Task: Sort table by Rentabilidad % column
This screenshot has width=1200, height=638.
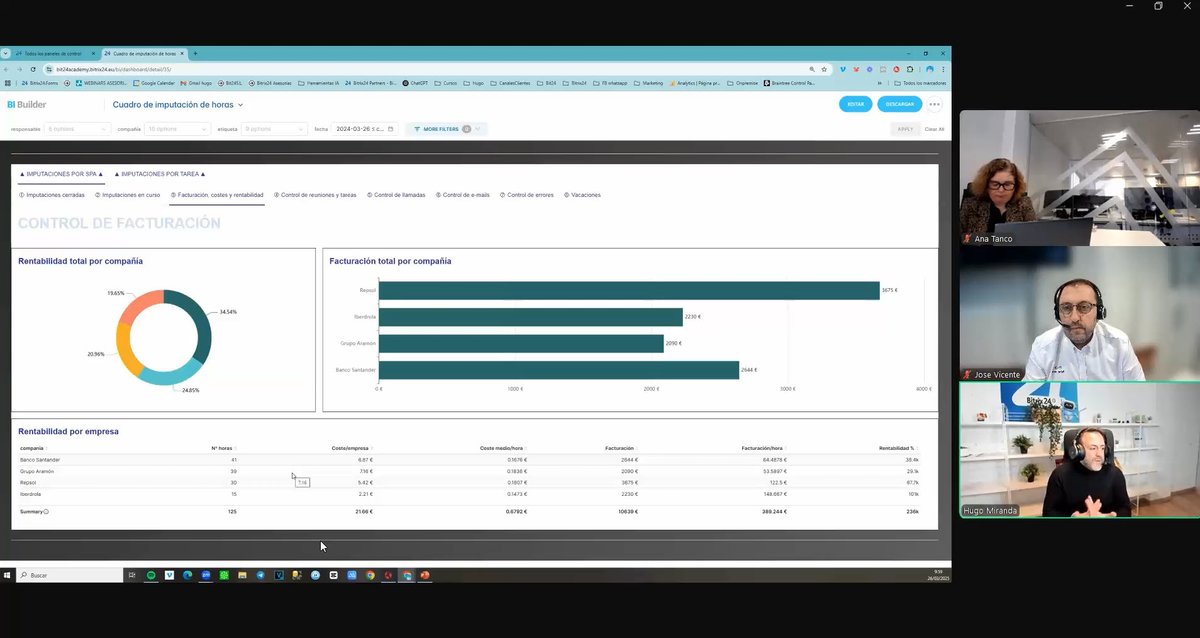Action: (897, 448)
